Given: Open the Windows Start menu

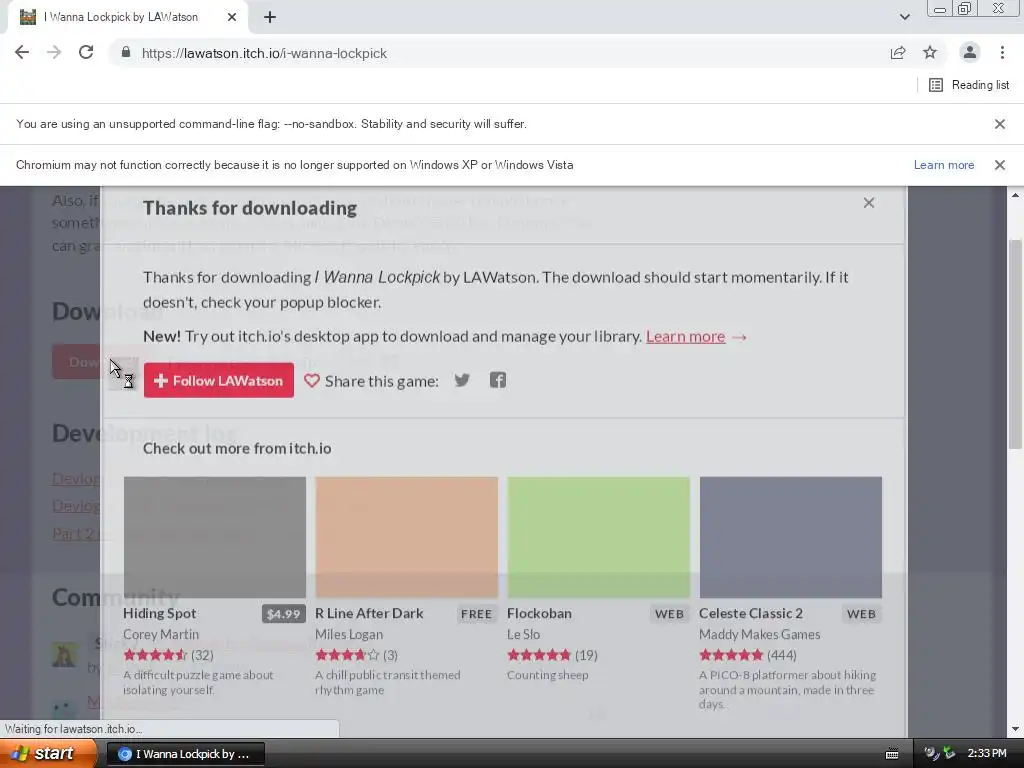Looking at the screenshot, I should (48, 753).
